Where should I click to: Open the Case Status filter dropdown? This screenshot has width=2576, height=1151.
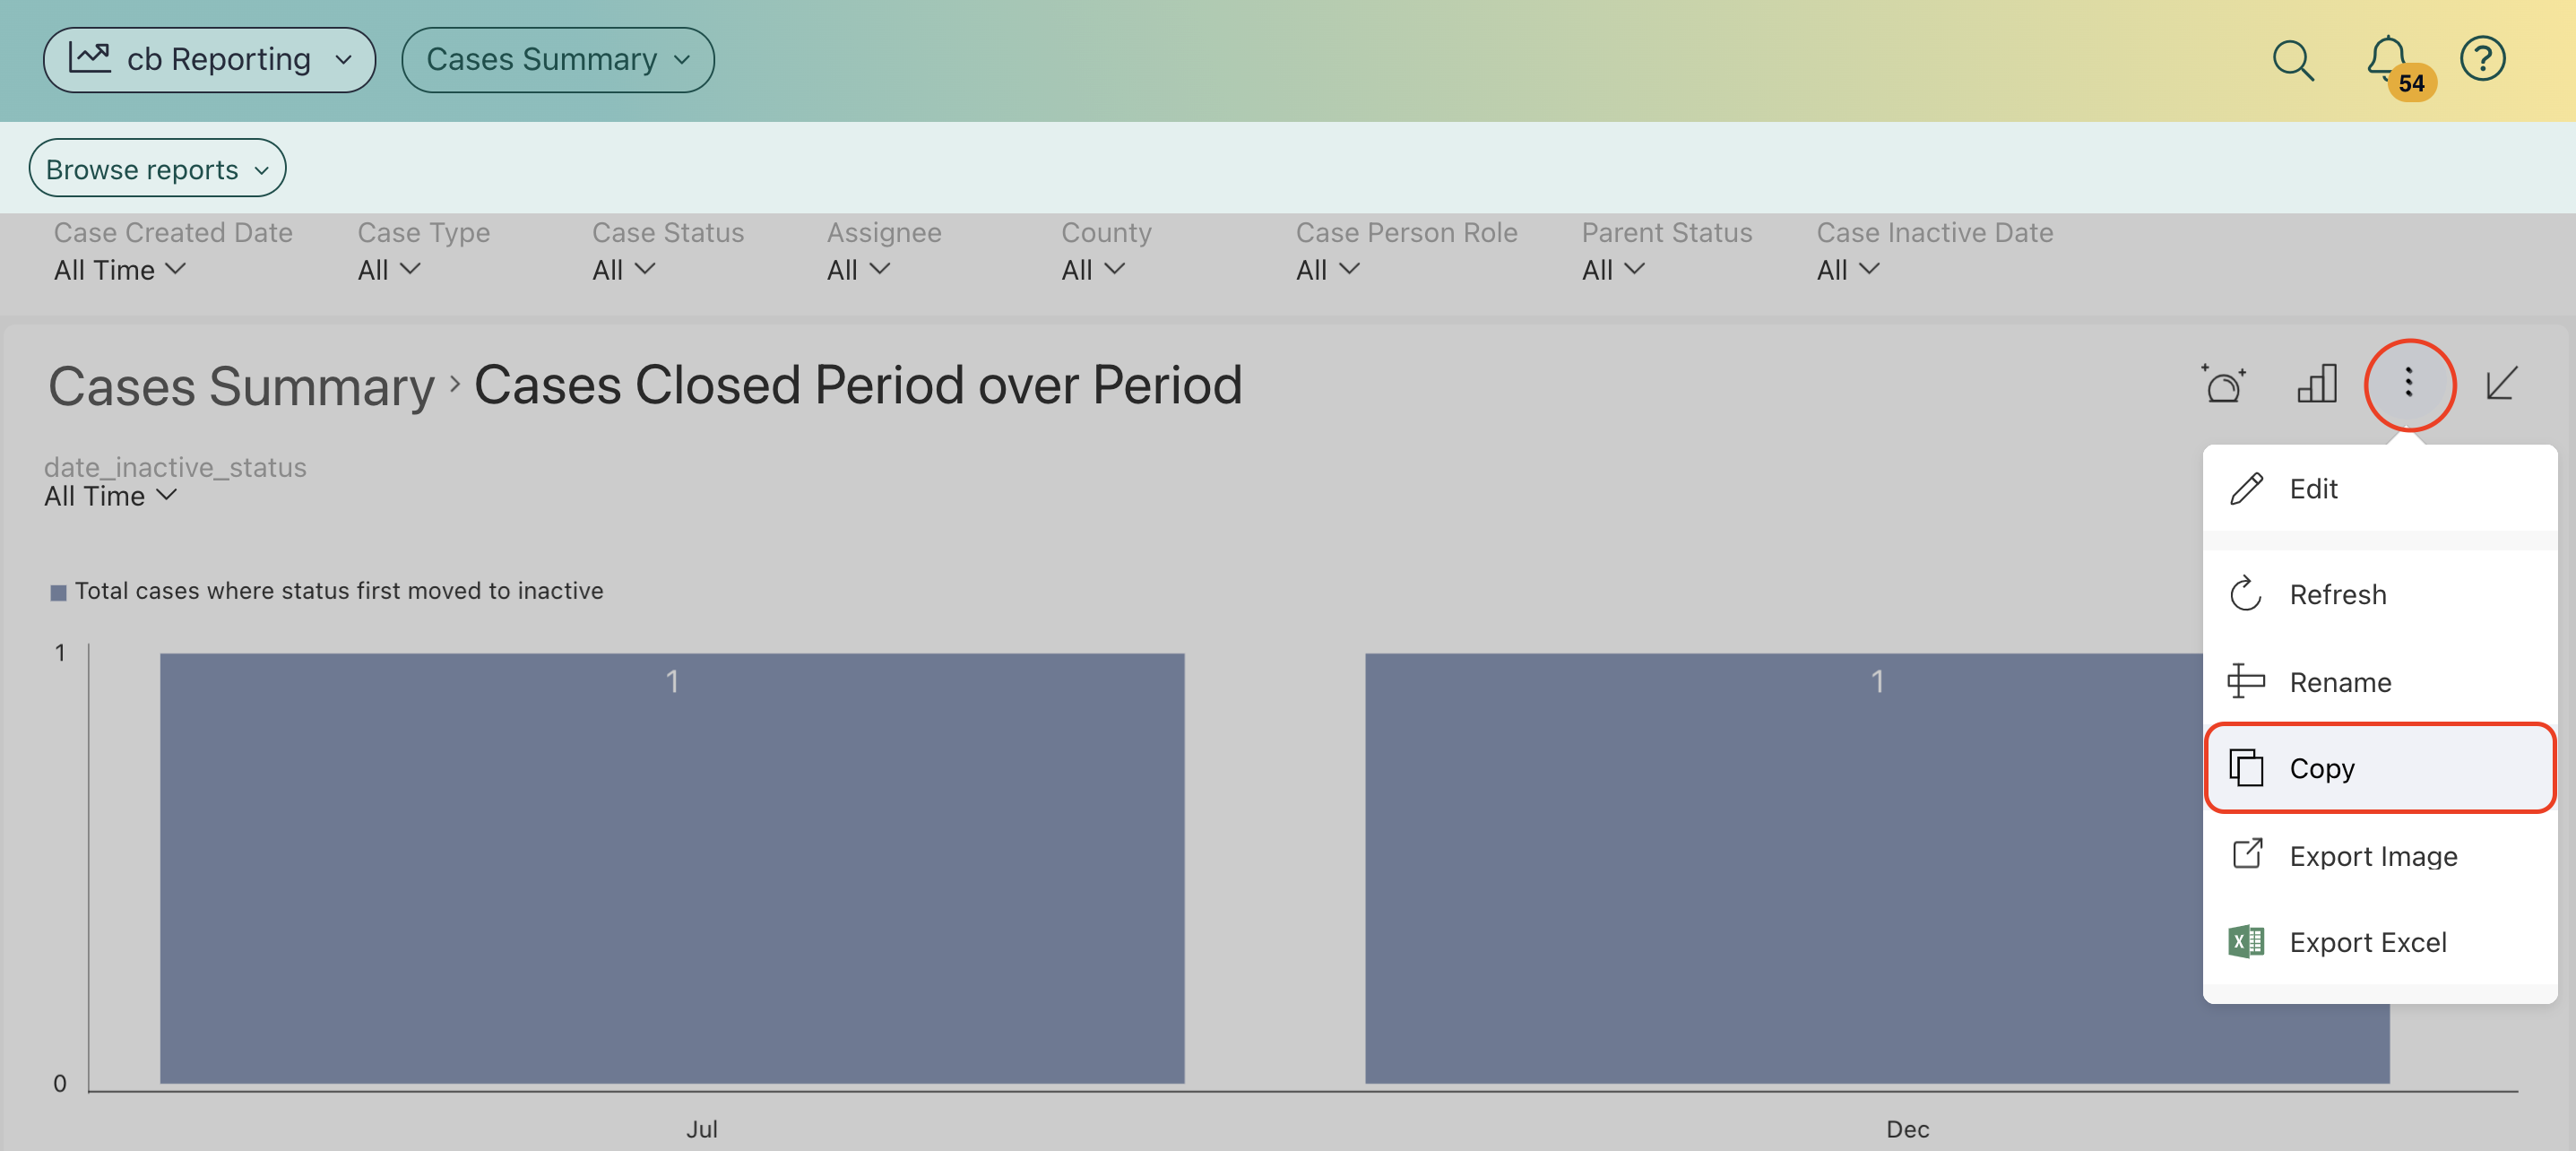click(x=623, y=270)
